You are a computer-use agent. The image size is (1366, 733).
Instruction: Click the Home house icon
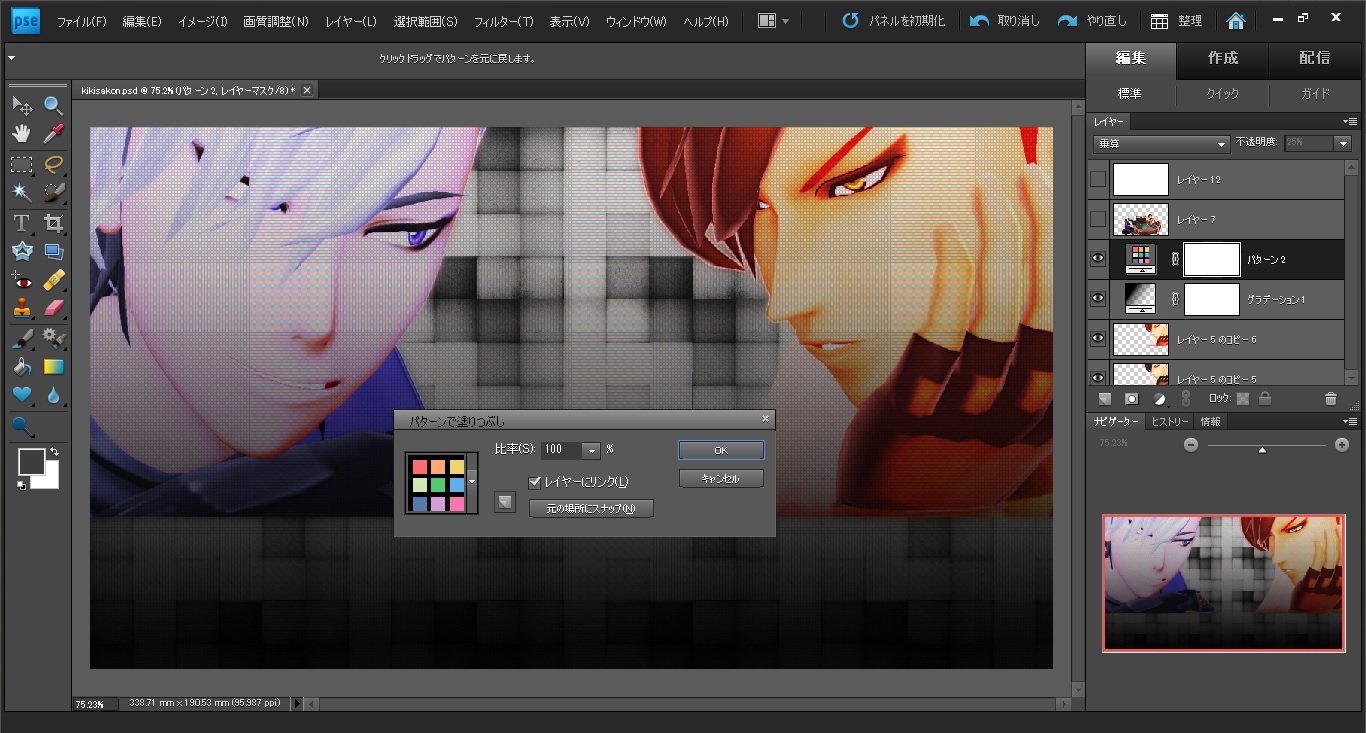coord(1236,20)
